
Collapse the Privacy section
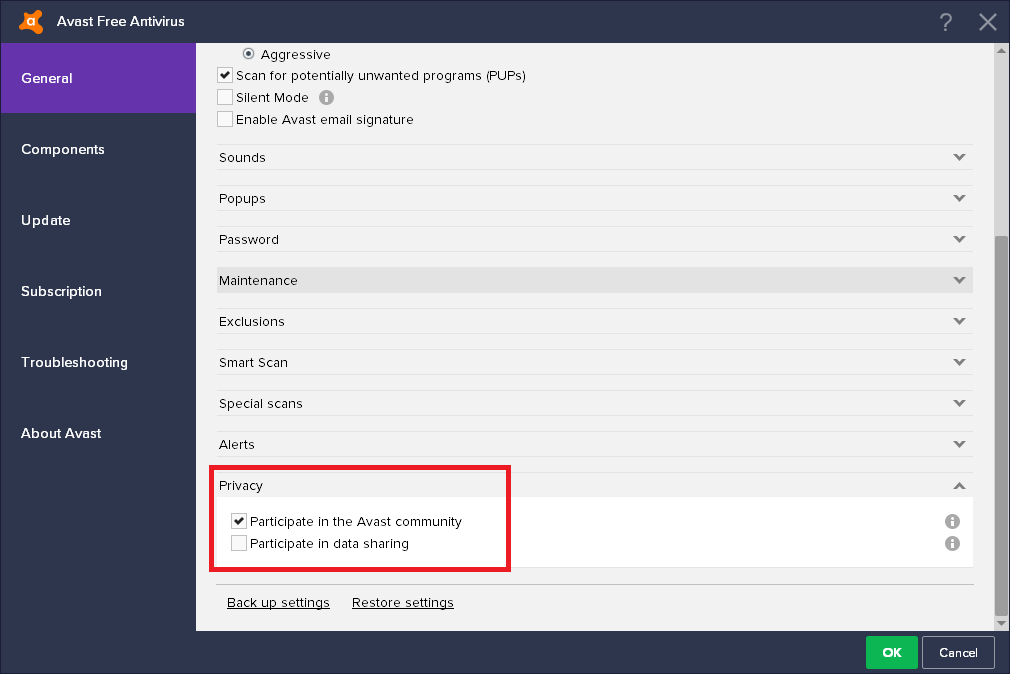point(959,486)
